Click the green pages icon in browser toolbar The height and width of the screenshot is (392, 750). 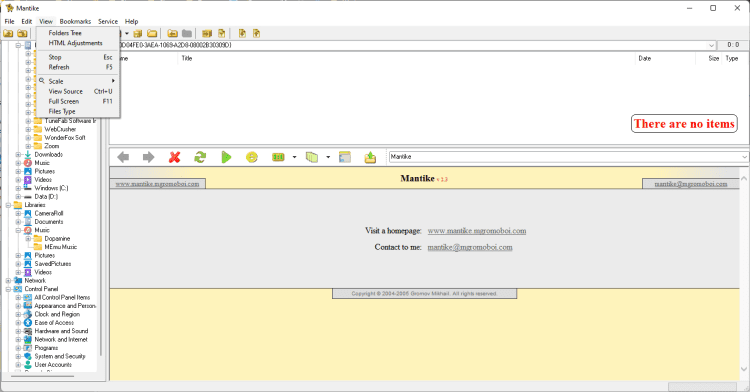[312, 157]
